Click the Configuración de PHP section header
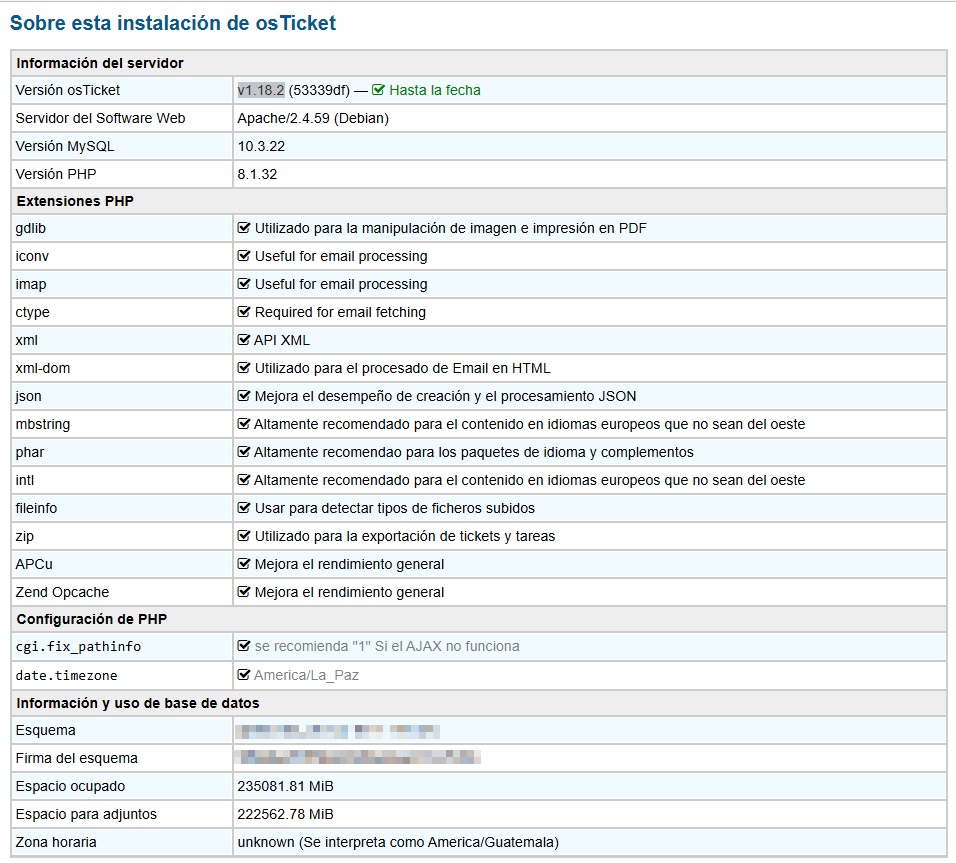The width and height of the screenshot is (956, 863). [x=94, y=619]
